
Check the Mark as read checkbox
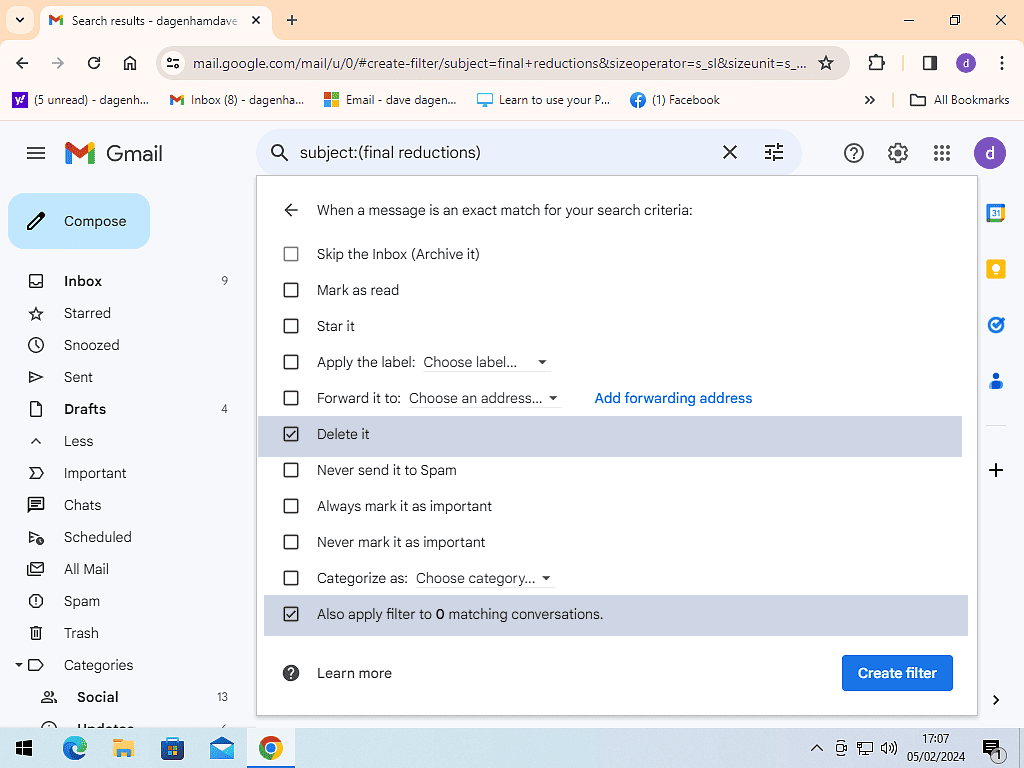291,290
